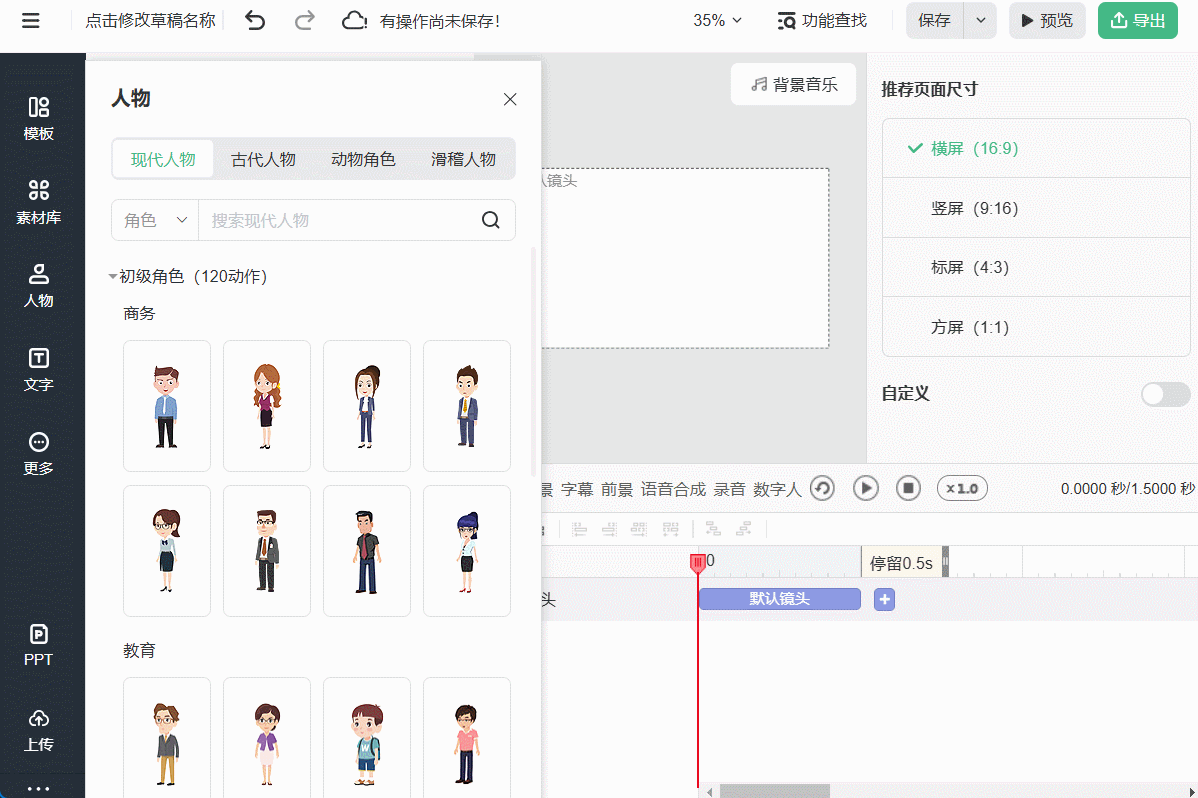This screenshot has height=798, width=1198.
Task: Select the 方屏 (1:1) page size option
Action: point(1035,327)
